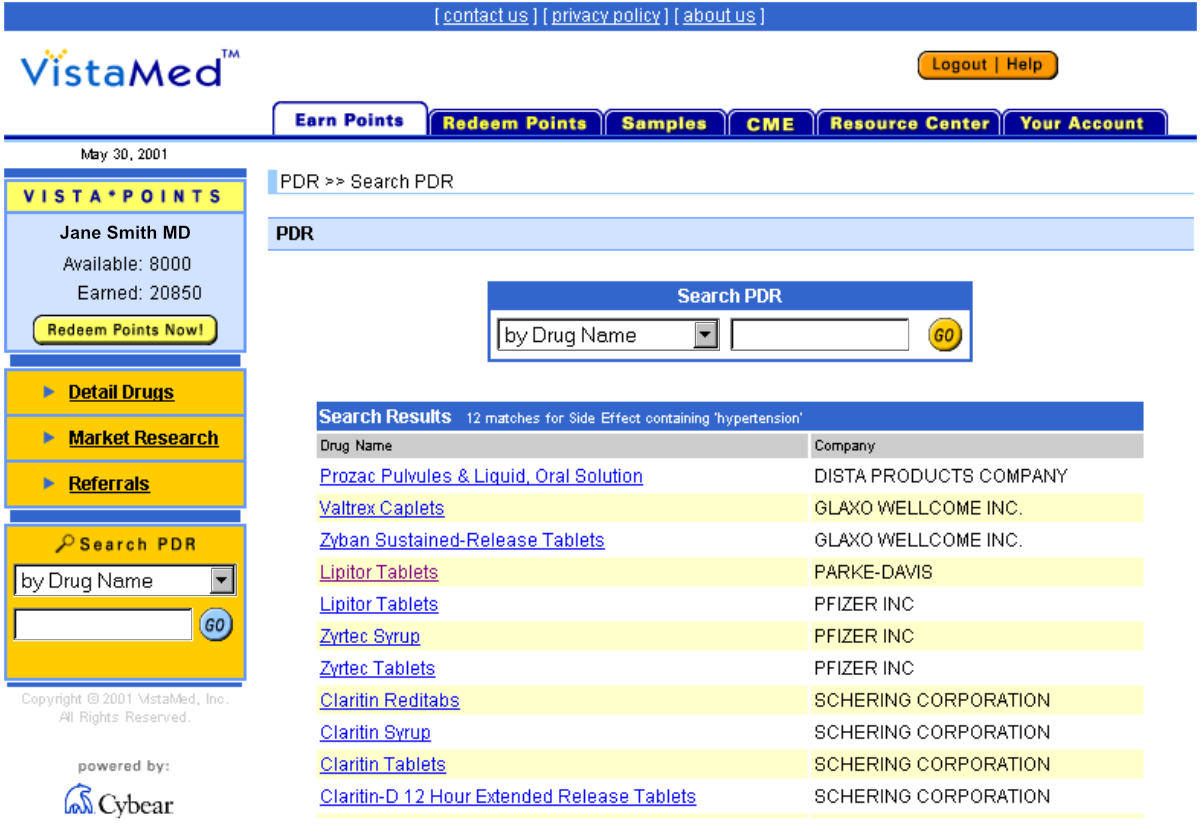Click the sidebar Search PDR text field
The width and height of the screenshot is (1200, 830).
coord(103,625)
